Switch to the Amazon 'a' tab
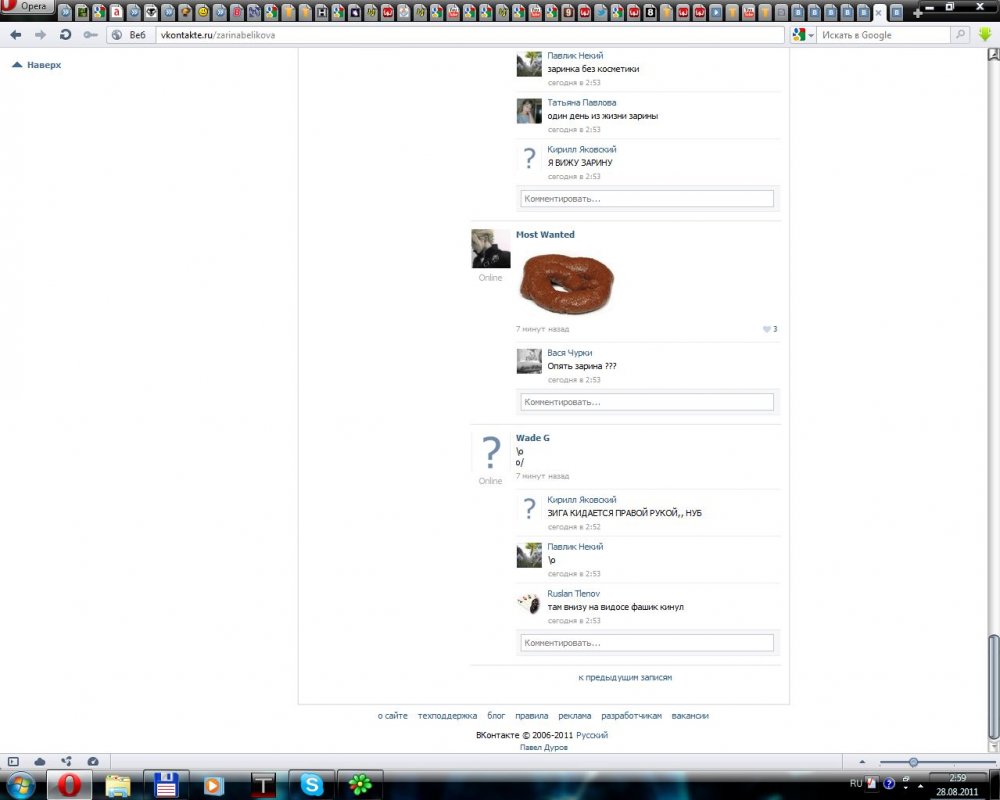Image resolution: width=1000 pixels, height=800 pixels. click(x=116, y=11)
